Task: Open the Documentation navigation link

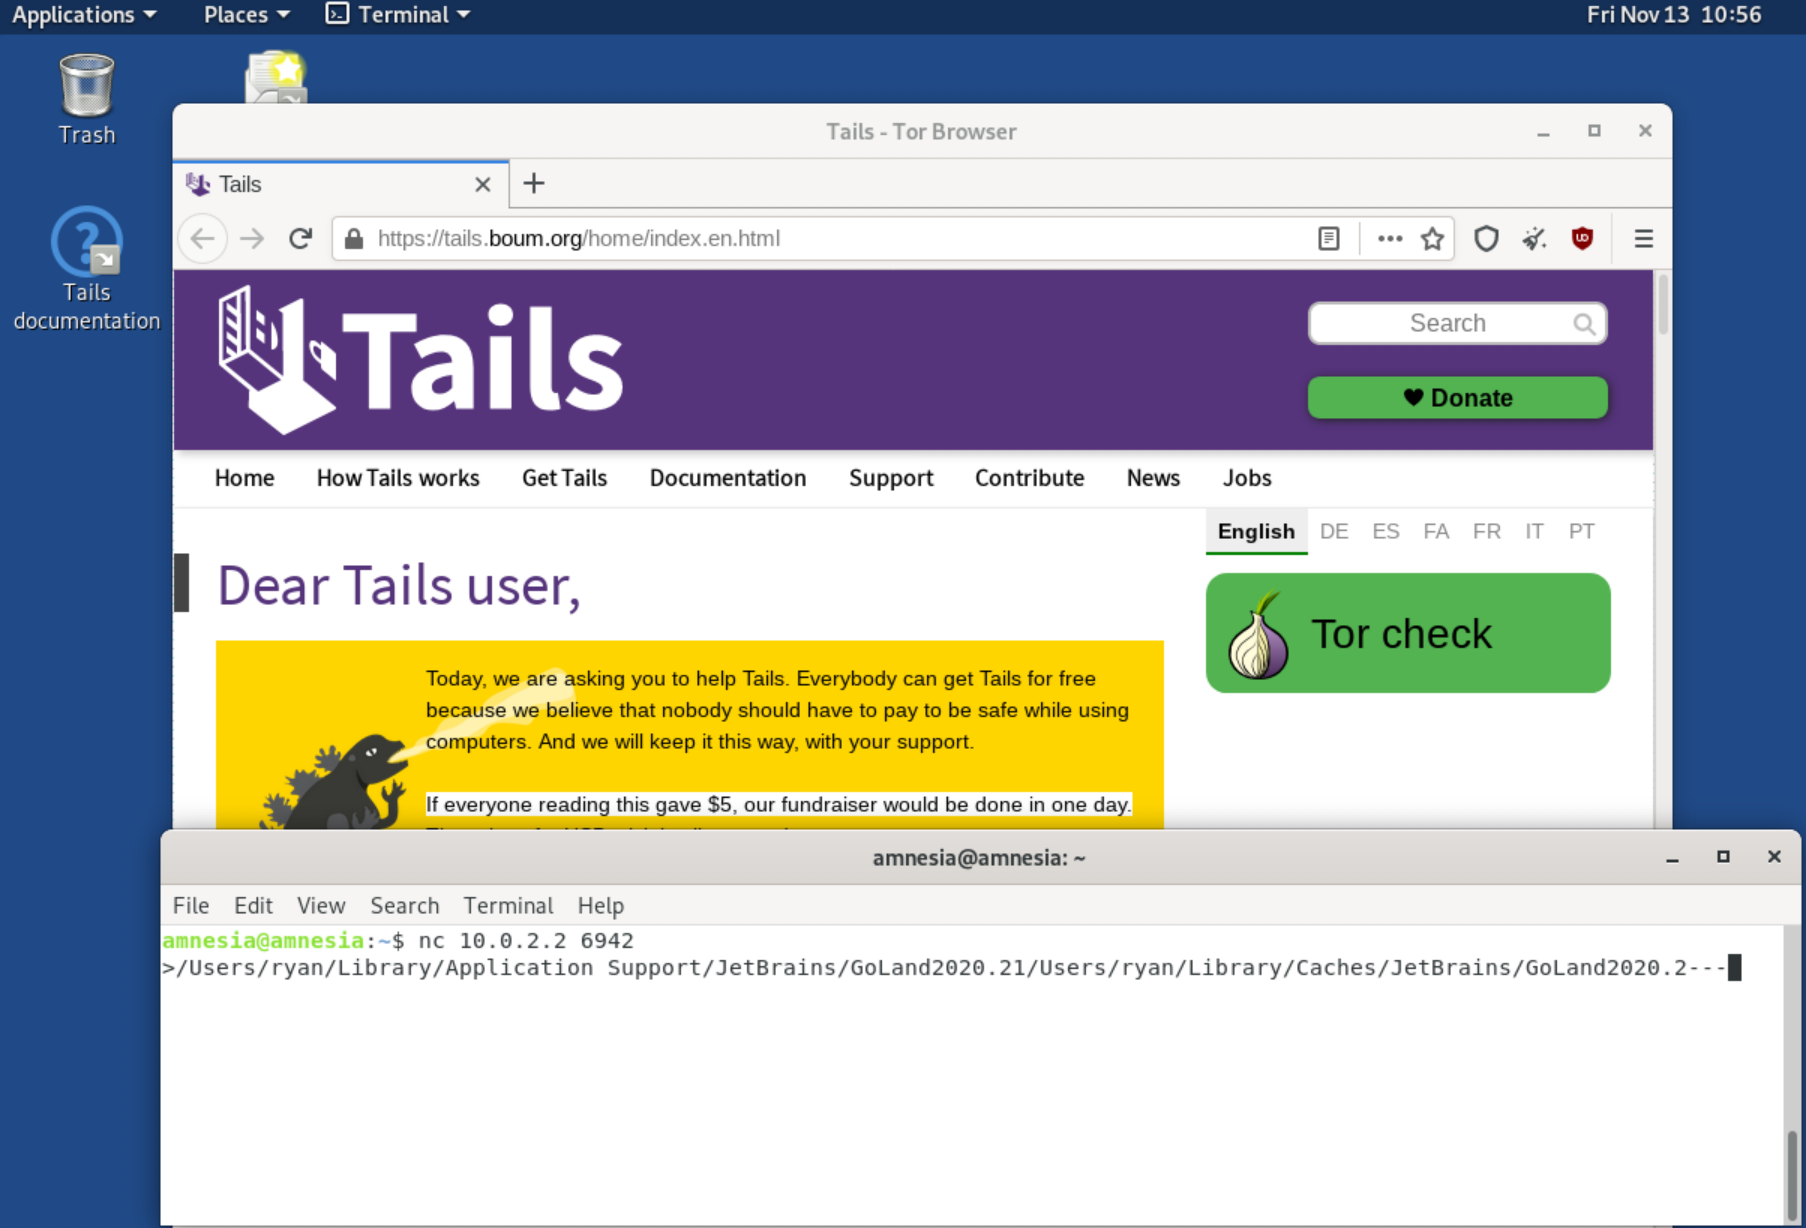Action: (x=728, y=478)
